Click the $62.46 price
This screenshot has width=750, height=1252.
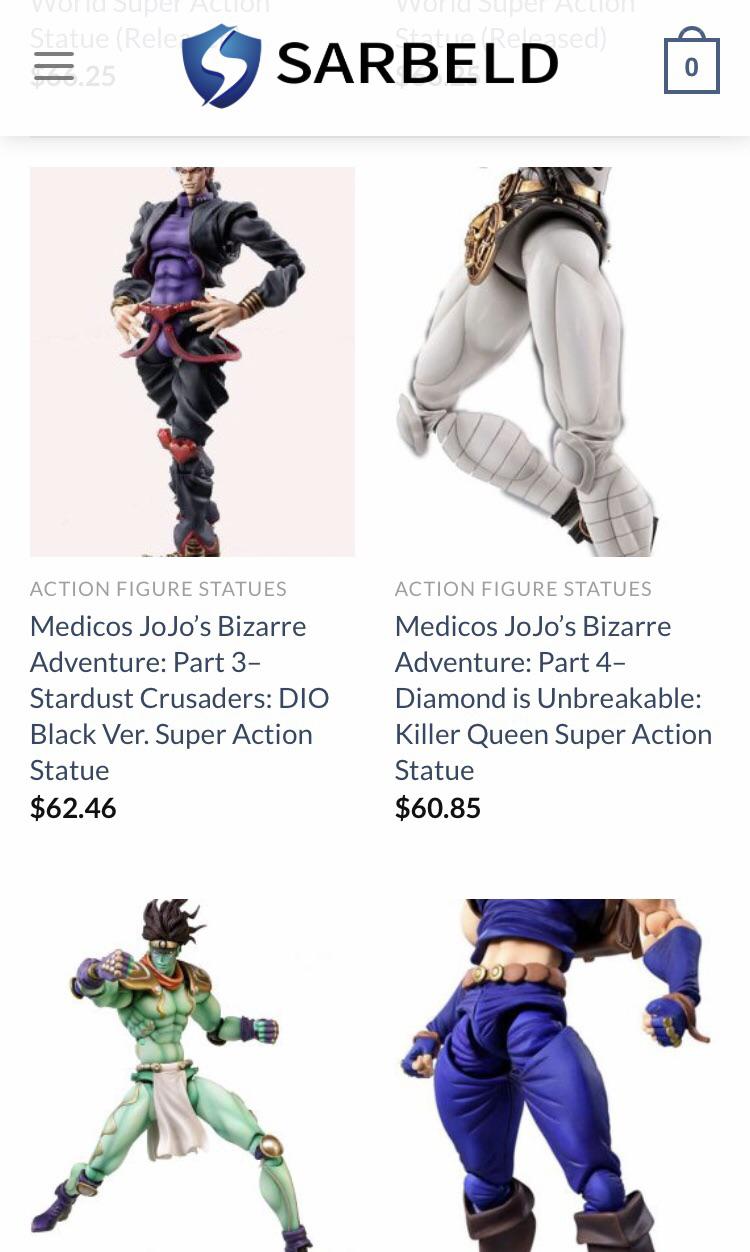(73, 808)
